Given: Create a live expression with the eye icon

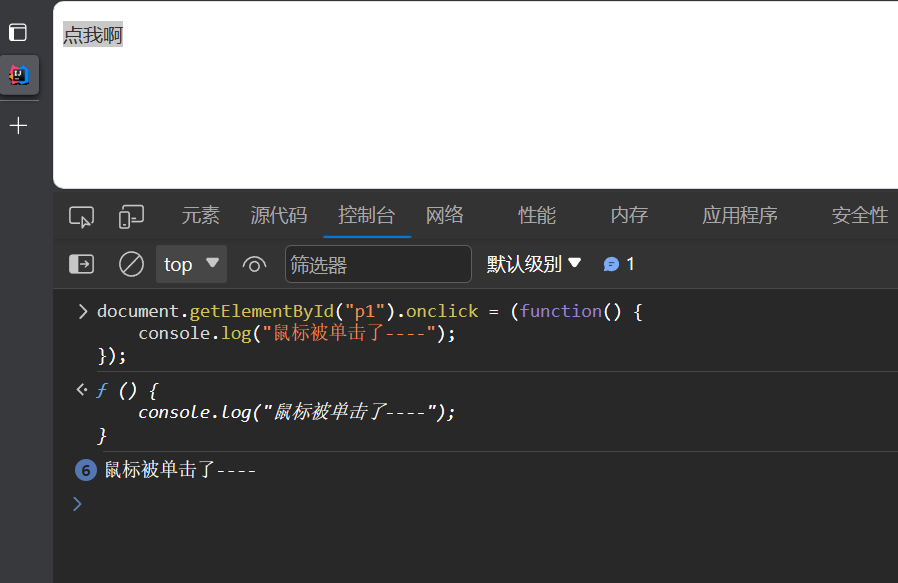Looking at the screenshot, I should 254,264.
